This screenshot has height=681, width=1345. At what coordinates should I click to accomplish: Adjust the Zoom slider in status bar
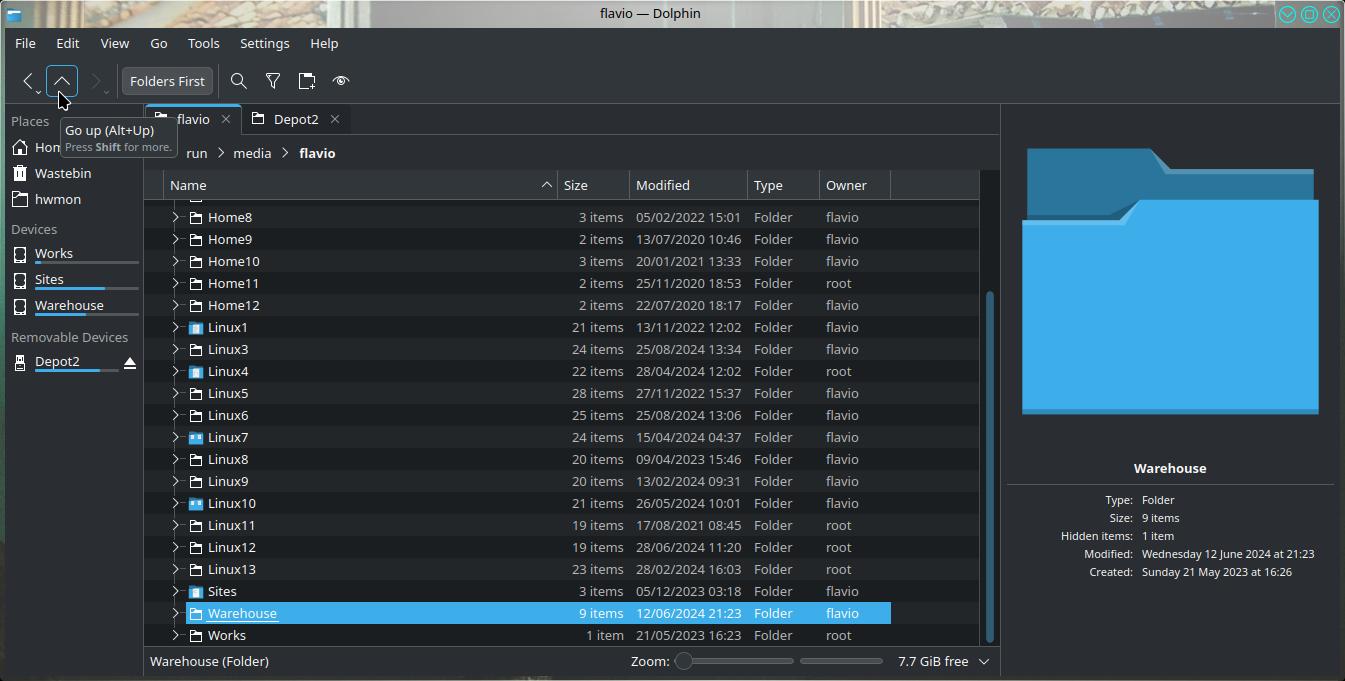(684, 661)
